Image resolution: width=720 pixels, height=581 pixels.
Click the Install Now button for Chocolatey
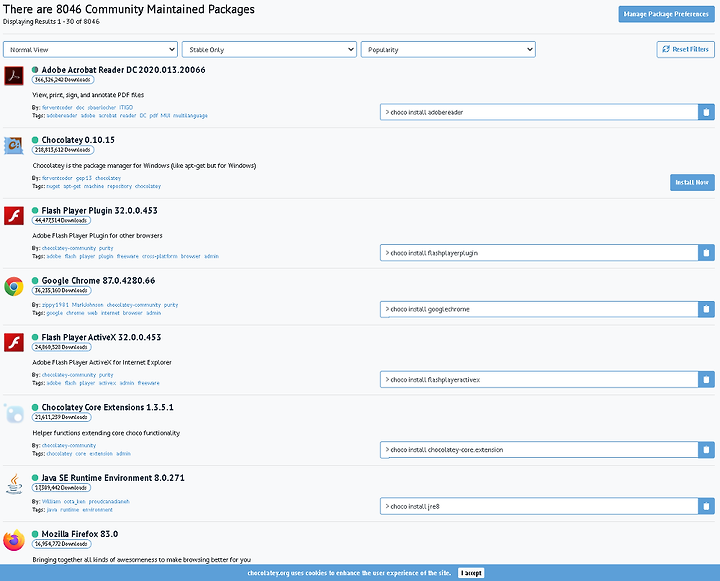tap(692, 182)
